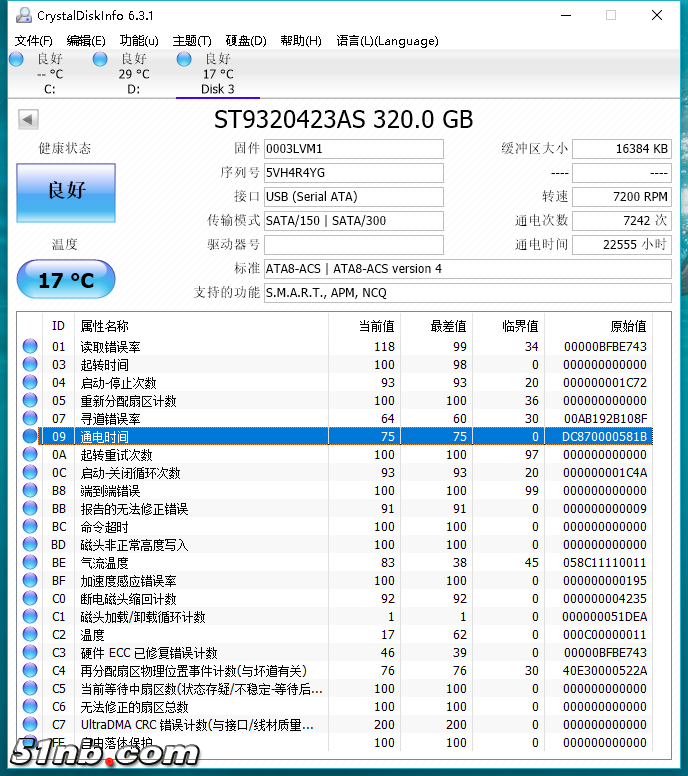Click the status orb for drive C:
Image resolution: width=688 pixels, height=776 pixels.
tap(16, 60)
